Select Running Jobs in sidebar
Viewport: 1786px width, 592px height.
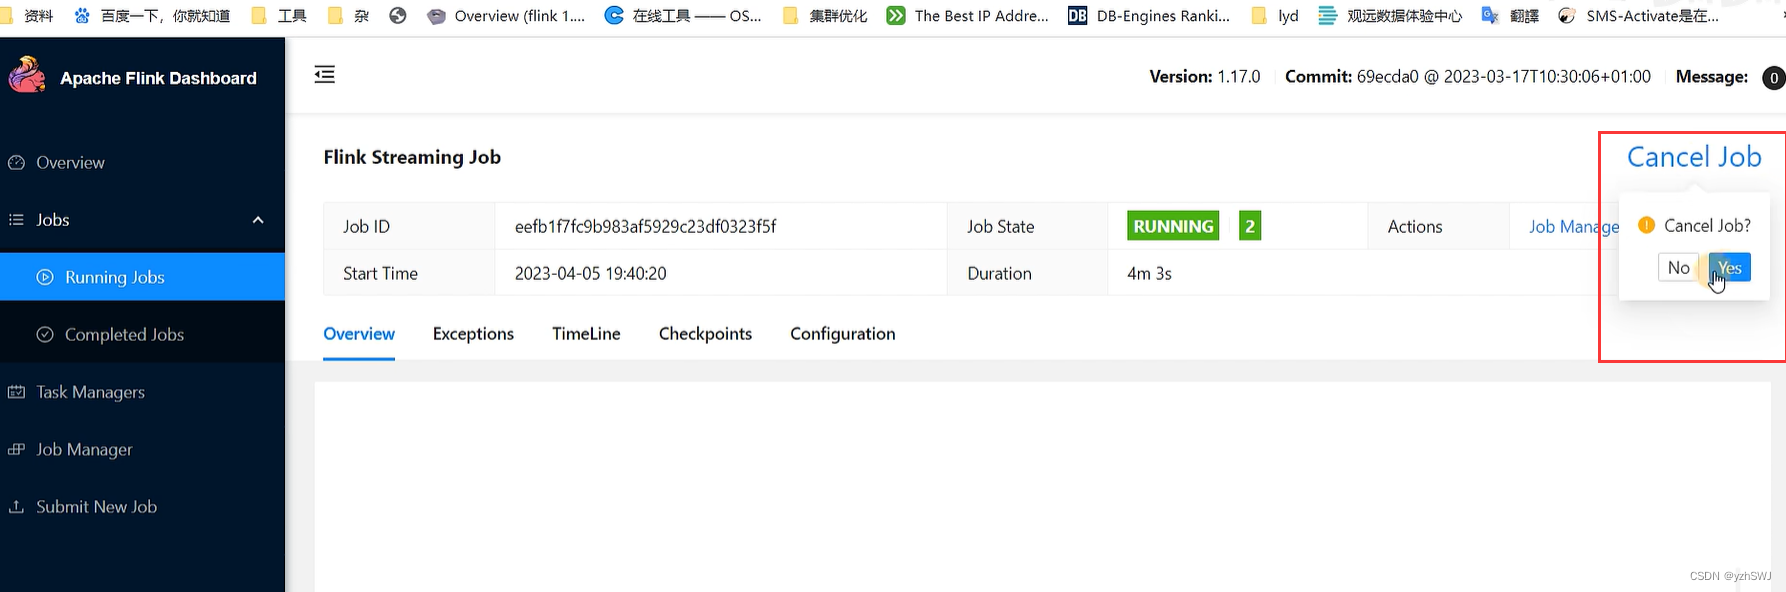click(142, 277)
